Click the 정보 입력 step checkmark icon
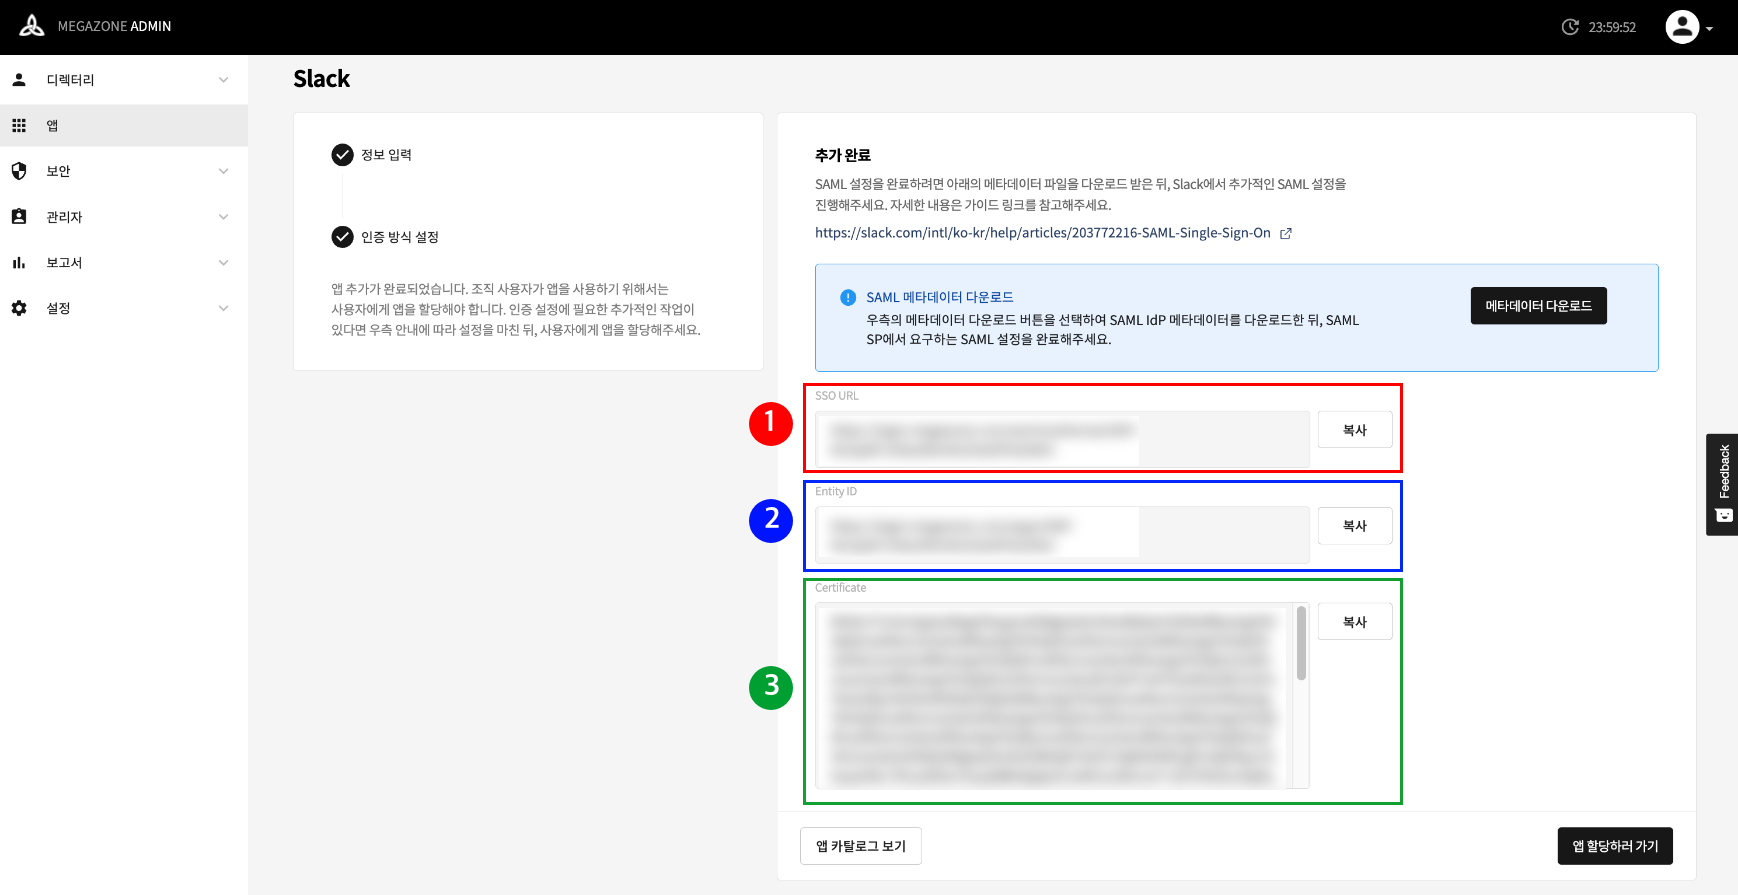 [x=343, y=155]
